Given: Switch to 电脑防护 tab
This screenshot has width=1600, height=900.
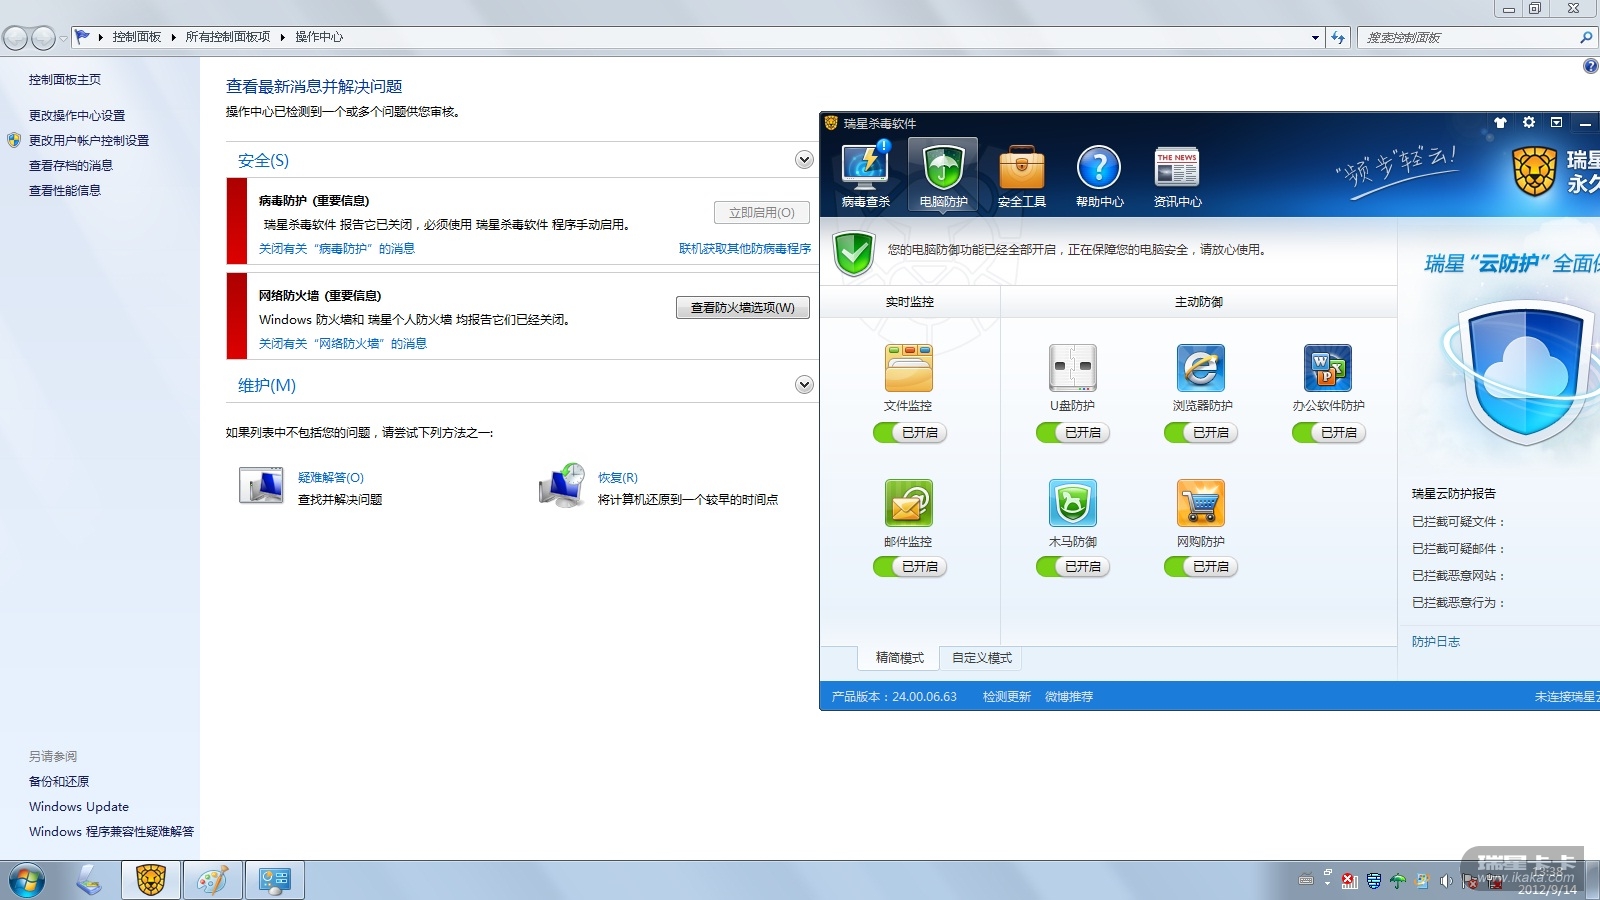Looking at the screenshot, I should [943, 176].
